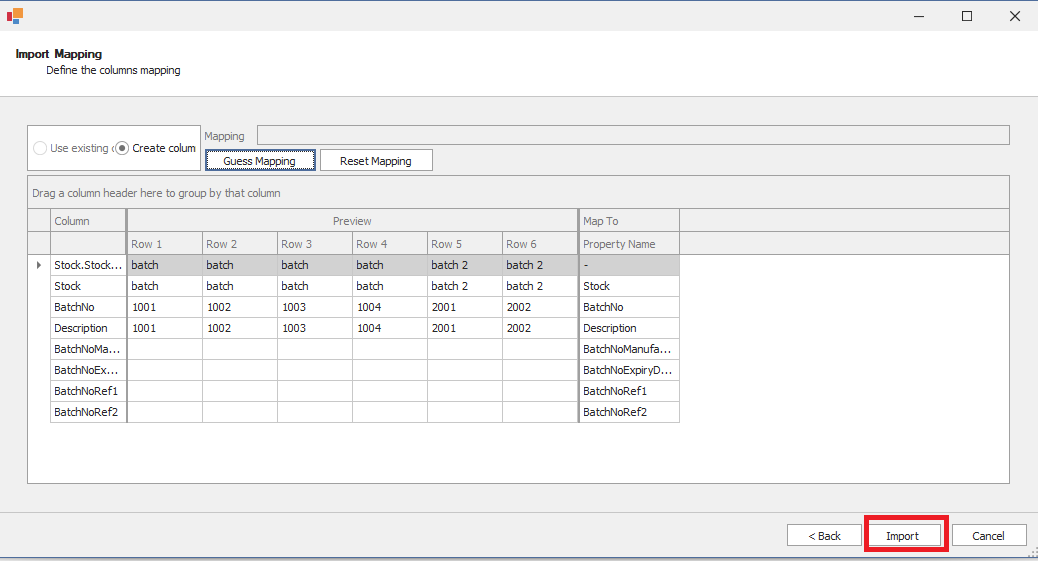
Task: Click the Row 4 column header
Action: coord(390,244)
